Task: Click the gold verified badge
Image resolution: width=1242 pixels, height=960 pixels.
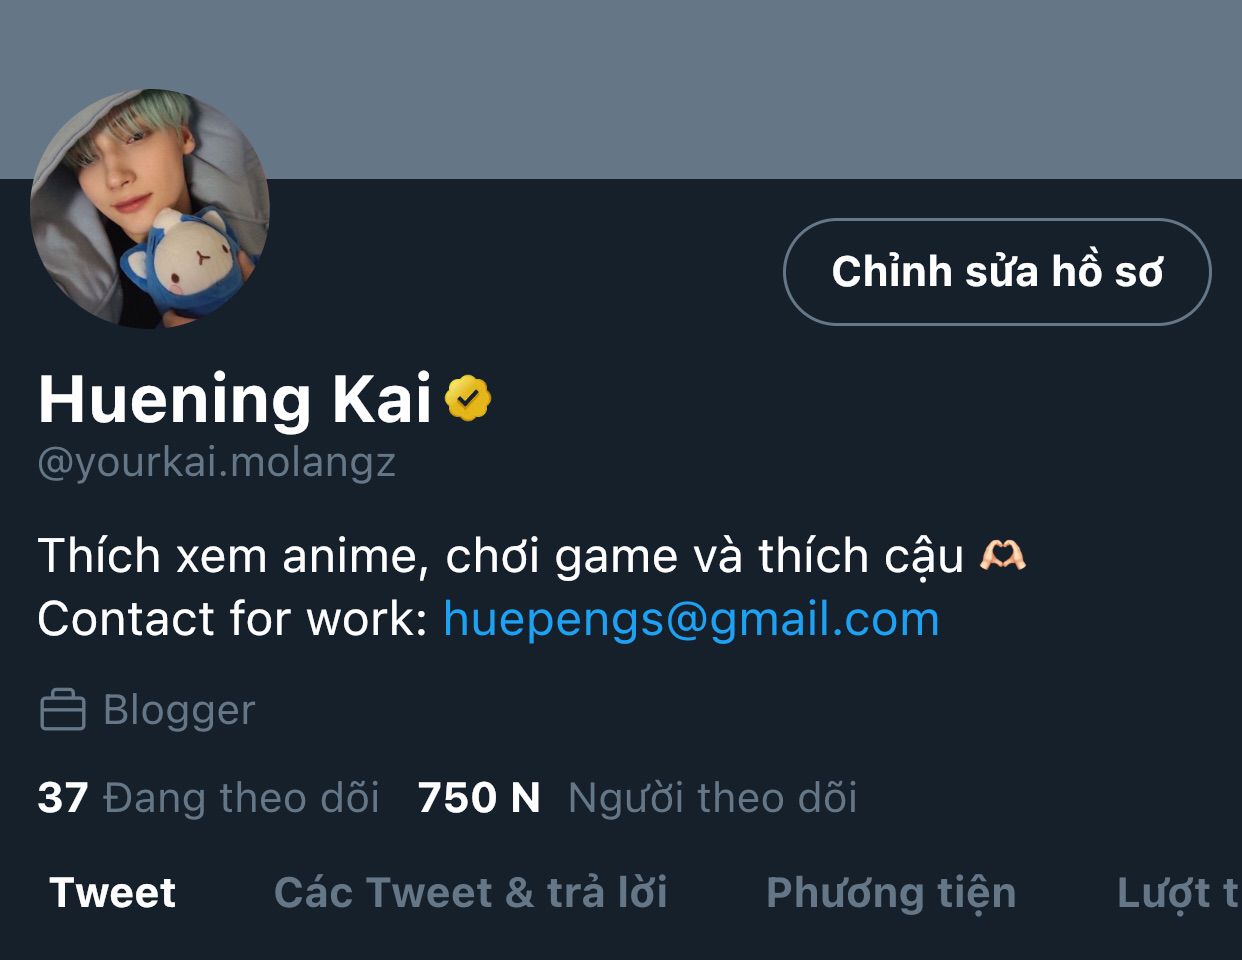Action: coord(468,398)
